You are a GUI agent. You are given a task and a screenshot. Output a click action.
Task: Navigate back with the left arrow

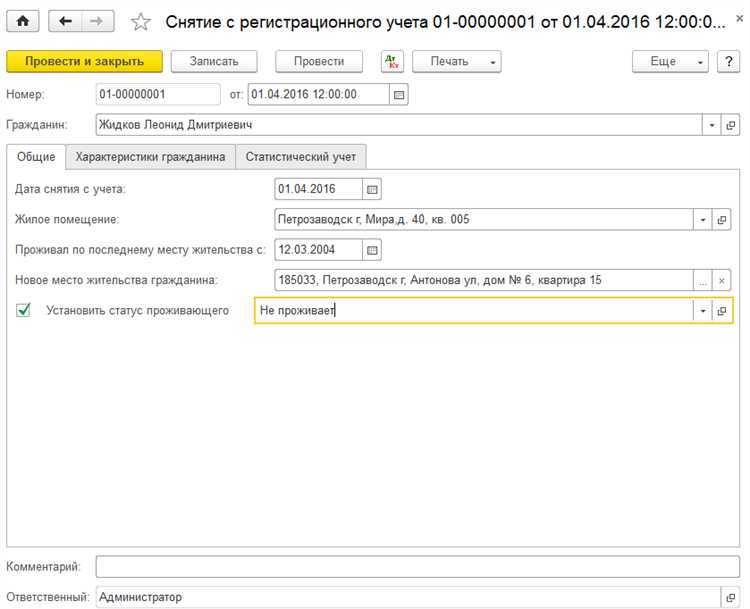(x=66, y=22)
